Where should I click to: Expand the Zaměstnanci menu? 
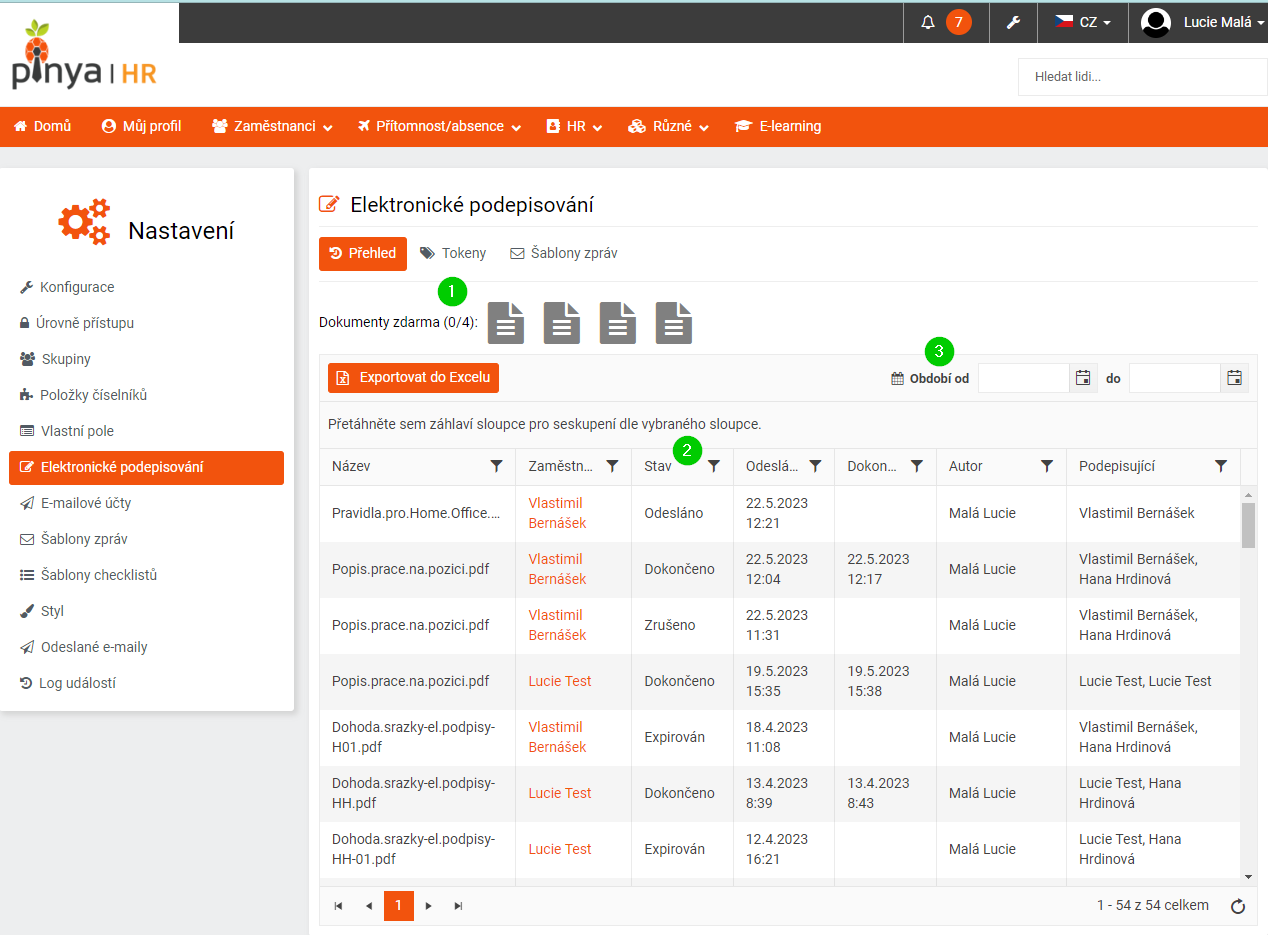pos(272,126)
